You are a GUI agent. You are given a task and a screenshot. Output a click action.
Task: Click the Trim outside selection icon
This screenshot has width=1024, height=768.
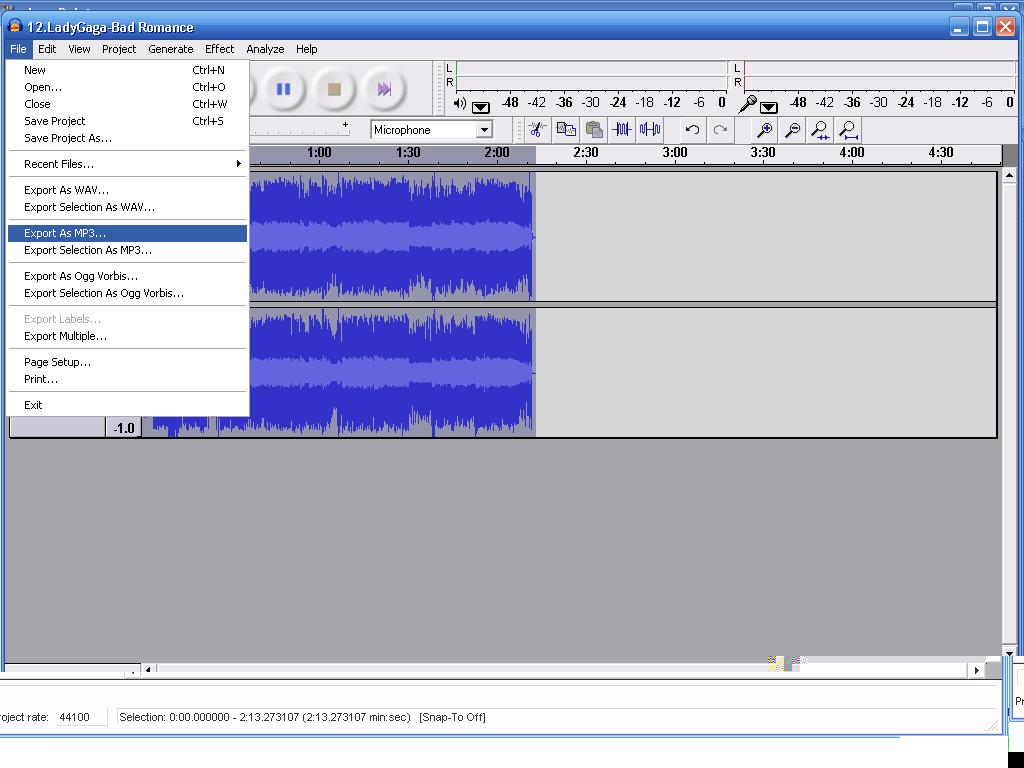tap(622, 129)
